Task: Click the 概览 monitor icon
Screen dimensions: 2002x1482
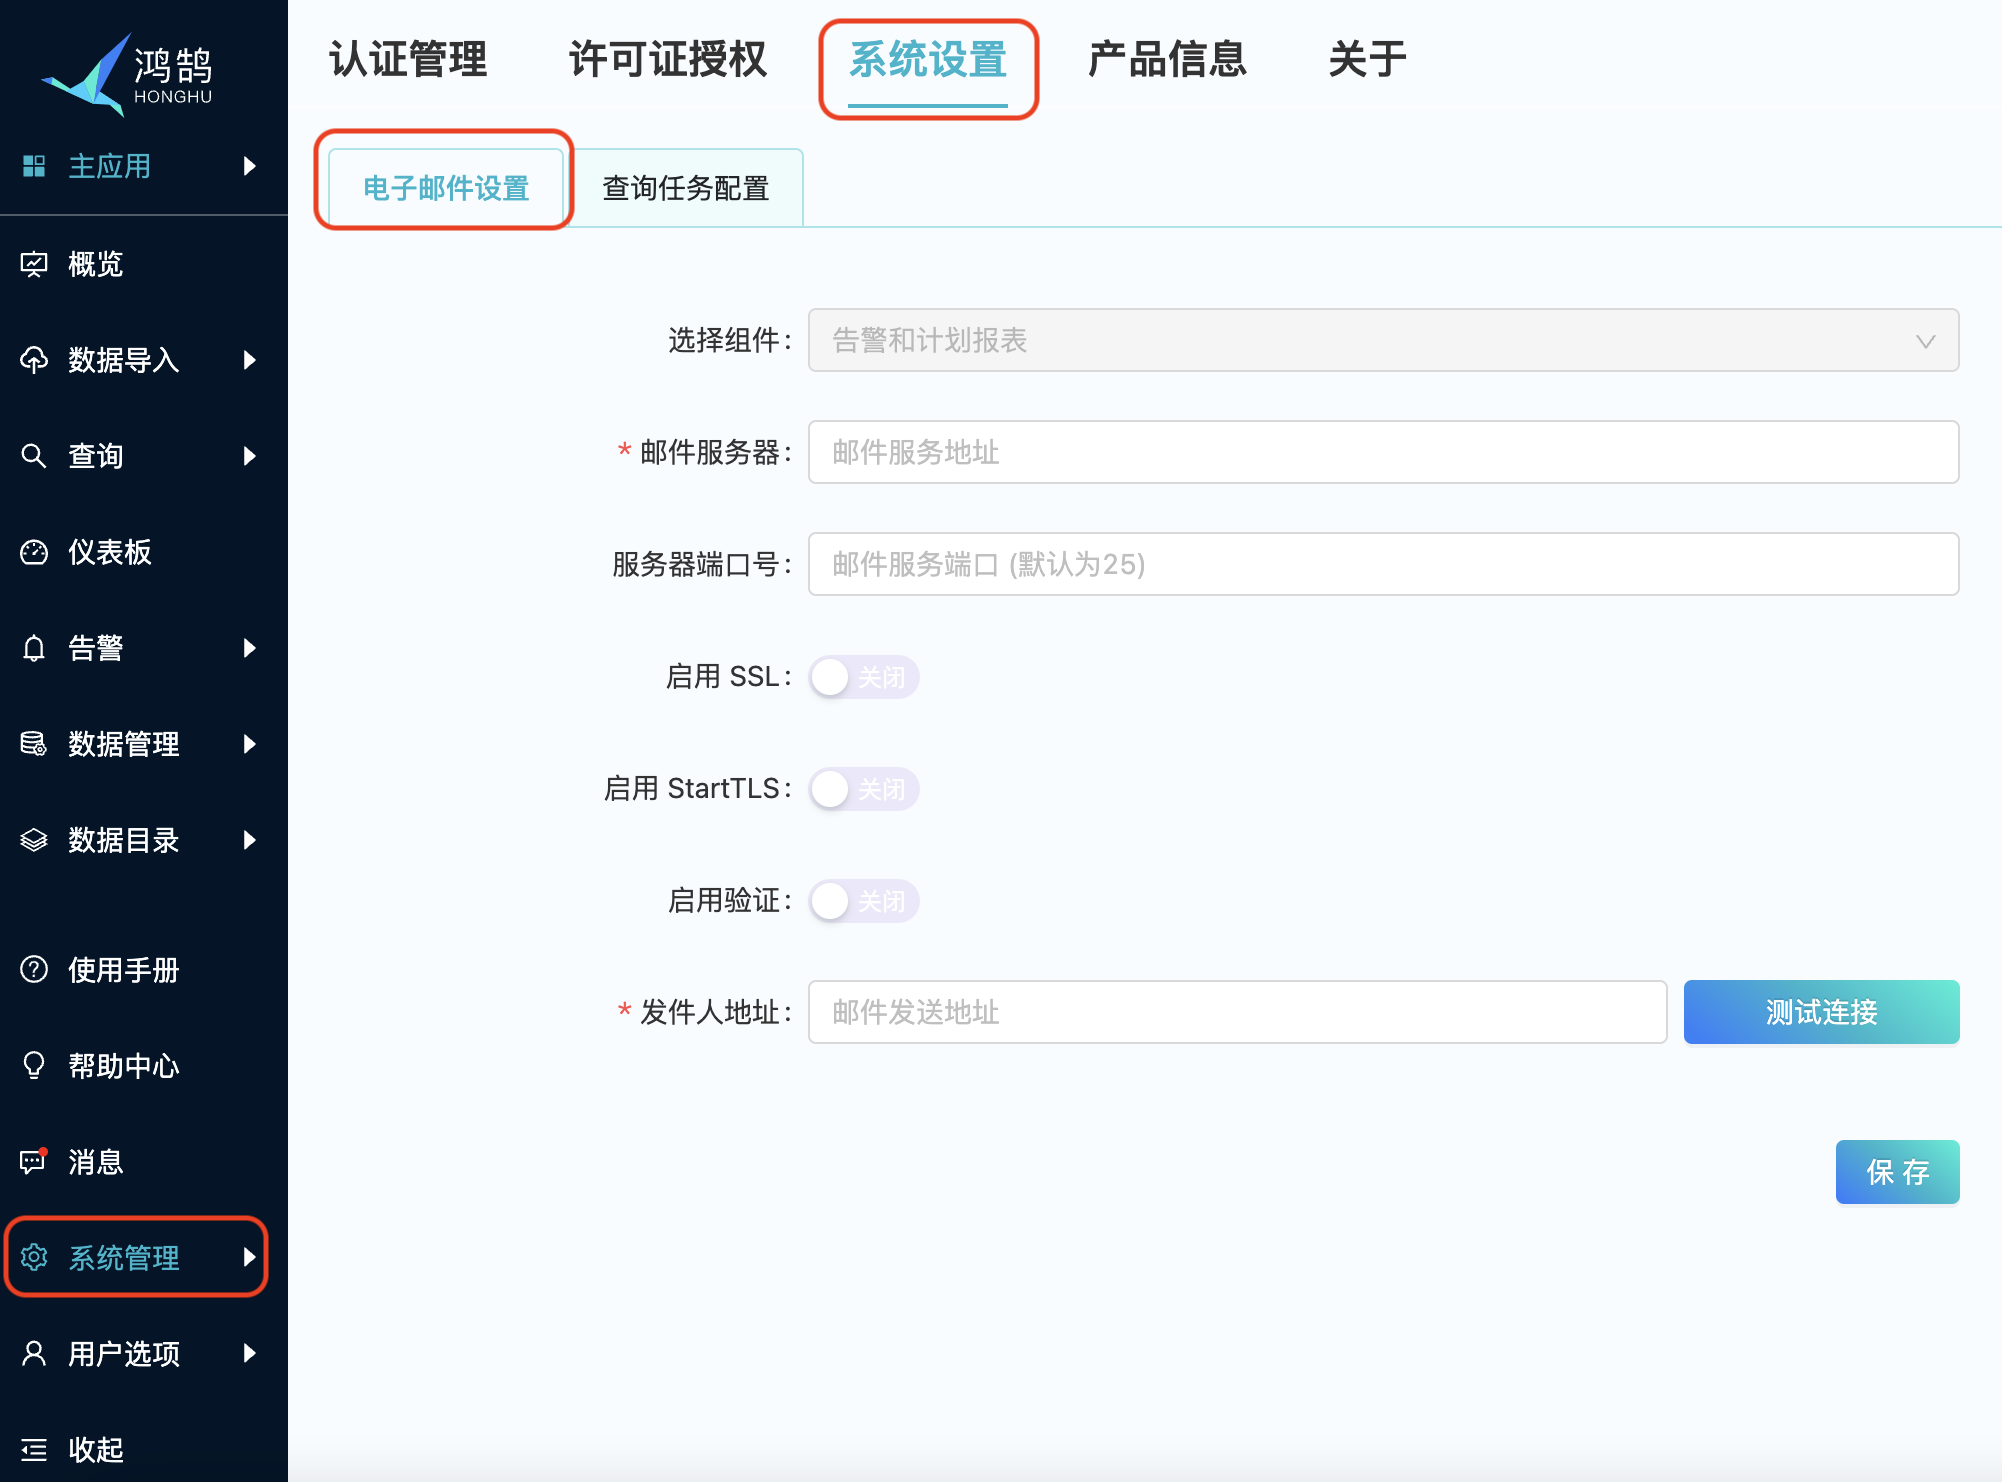Action: point(34,264)
